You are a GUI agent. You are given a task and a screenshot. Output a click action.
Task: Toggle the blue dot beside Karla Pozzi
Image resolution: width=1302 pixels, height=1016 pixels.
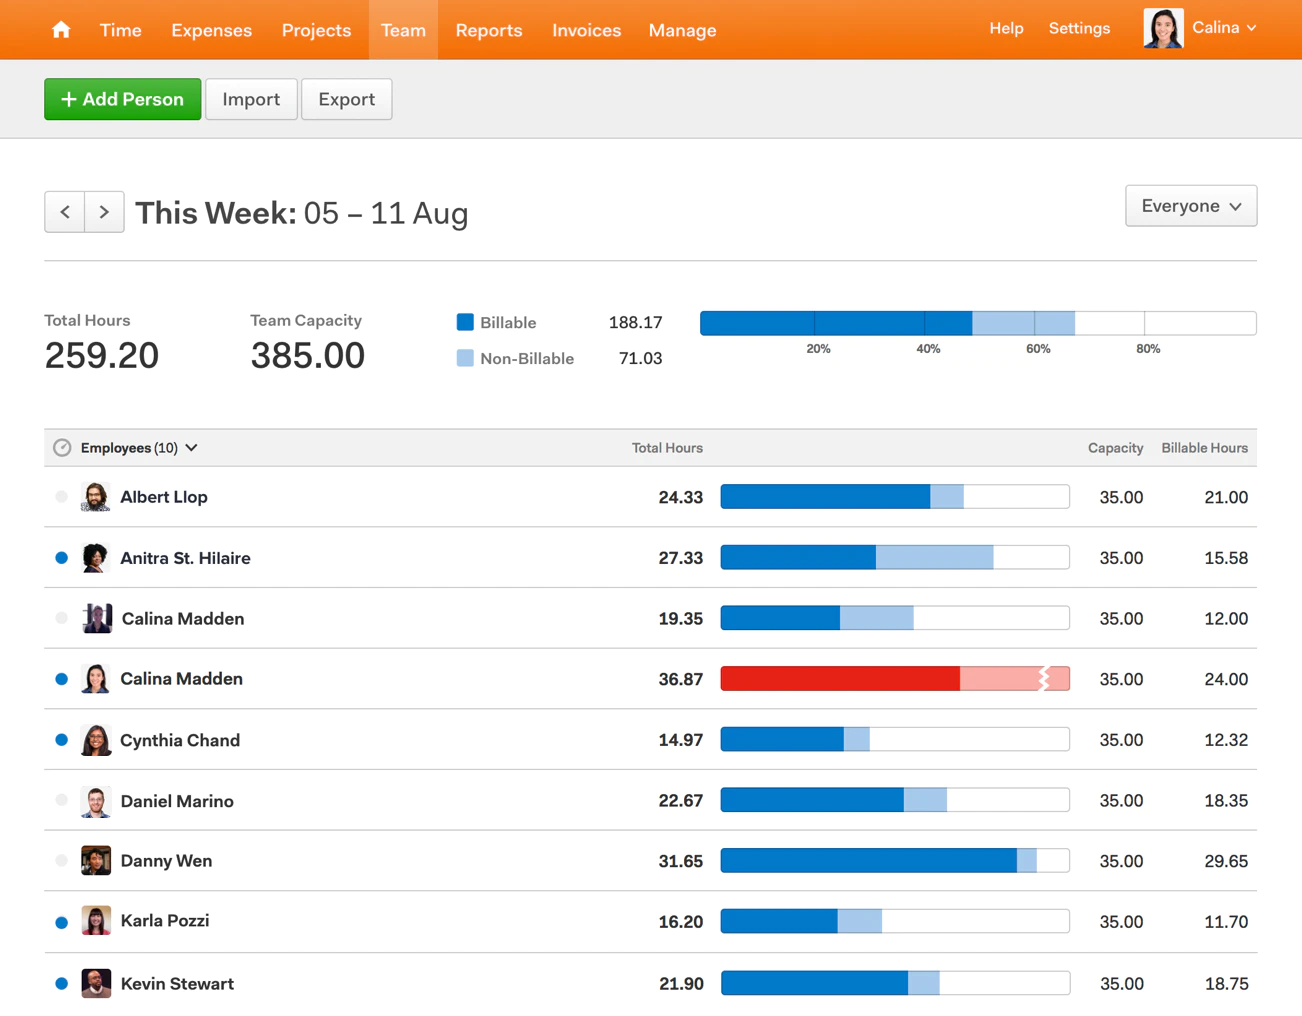tap(61, 921)
